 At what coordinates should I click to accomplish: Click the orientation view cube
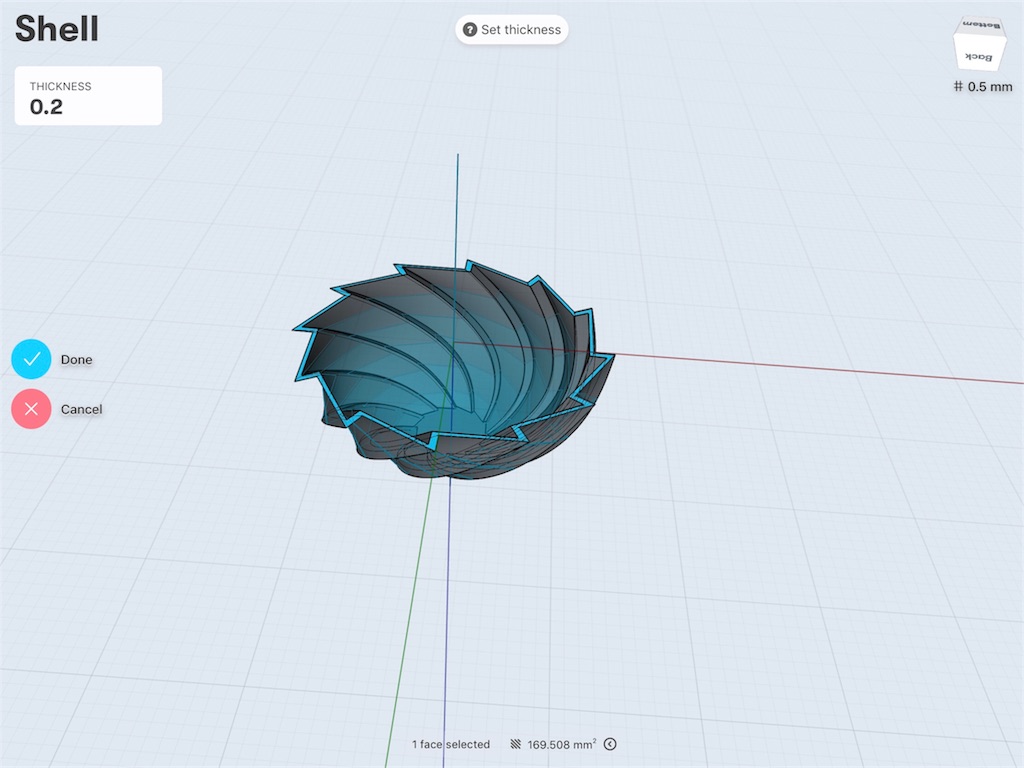coord(979,44)
